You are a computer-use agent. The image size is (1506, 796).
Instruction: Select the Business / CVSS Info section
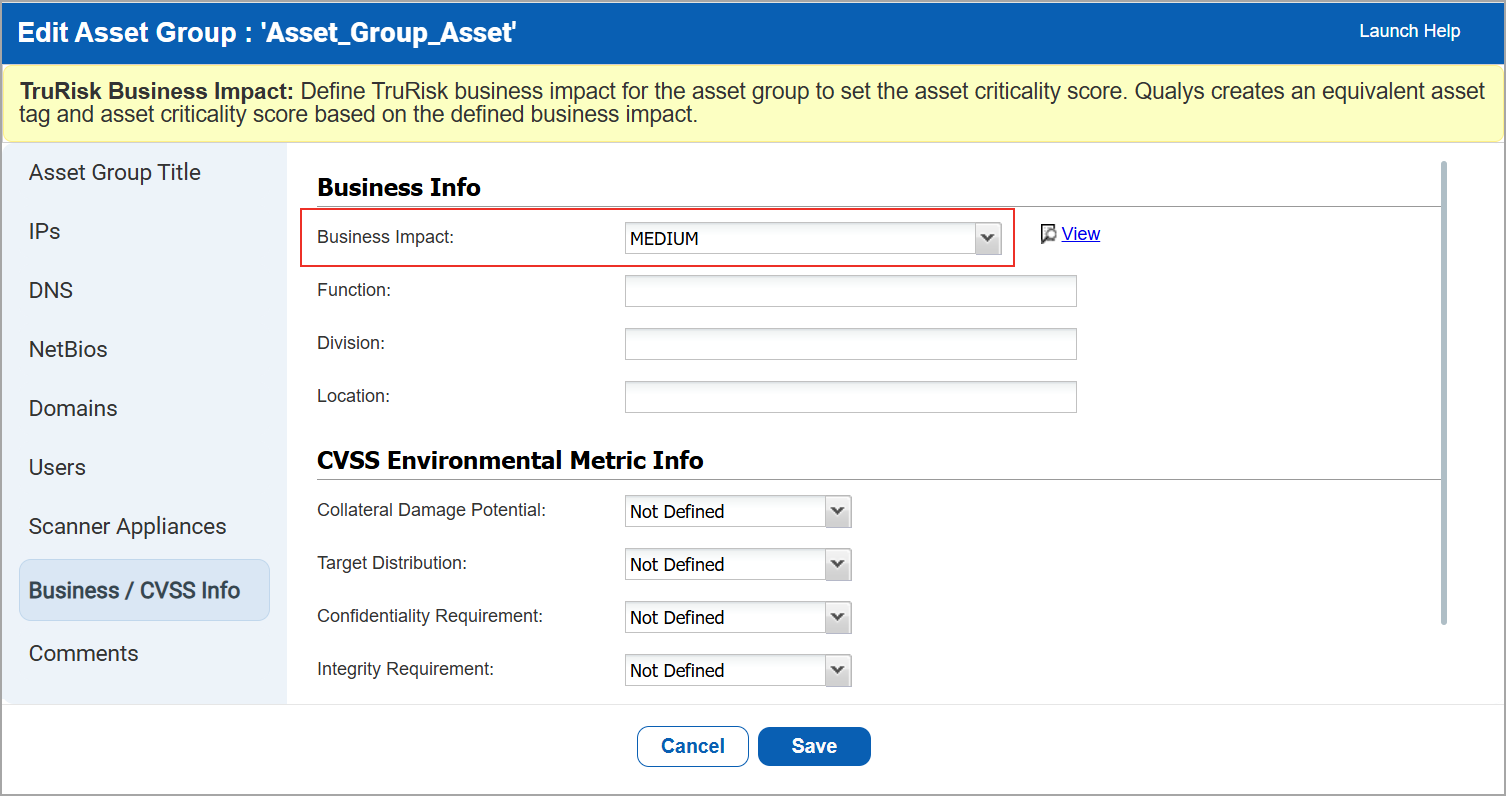pyautogui.click(x=135, y=589)
